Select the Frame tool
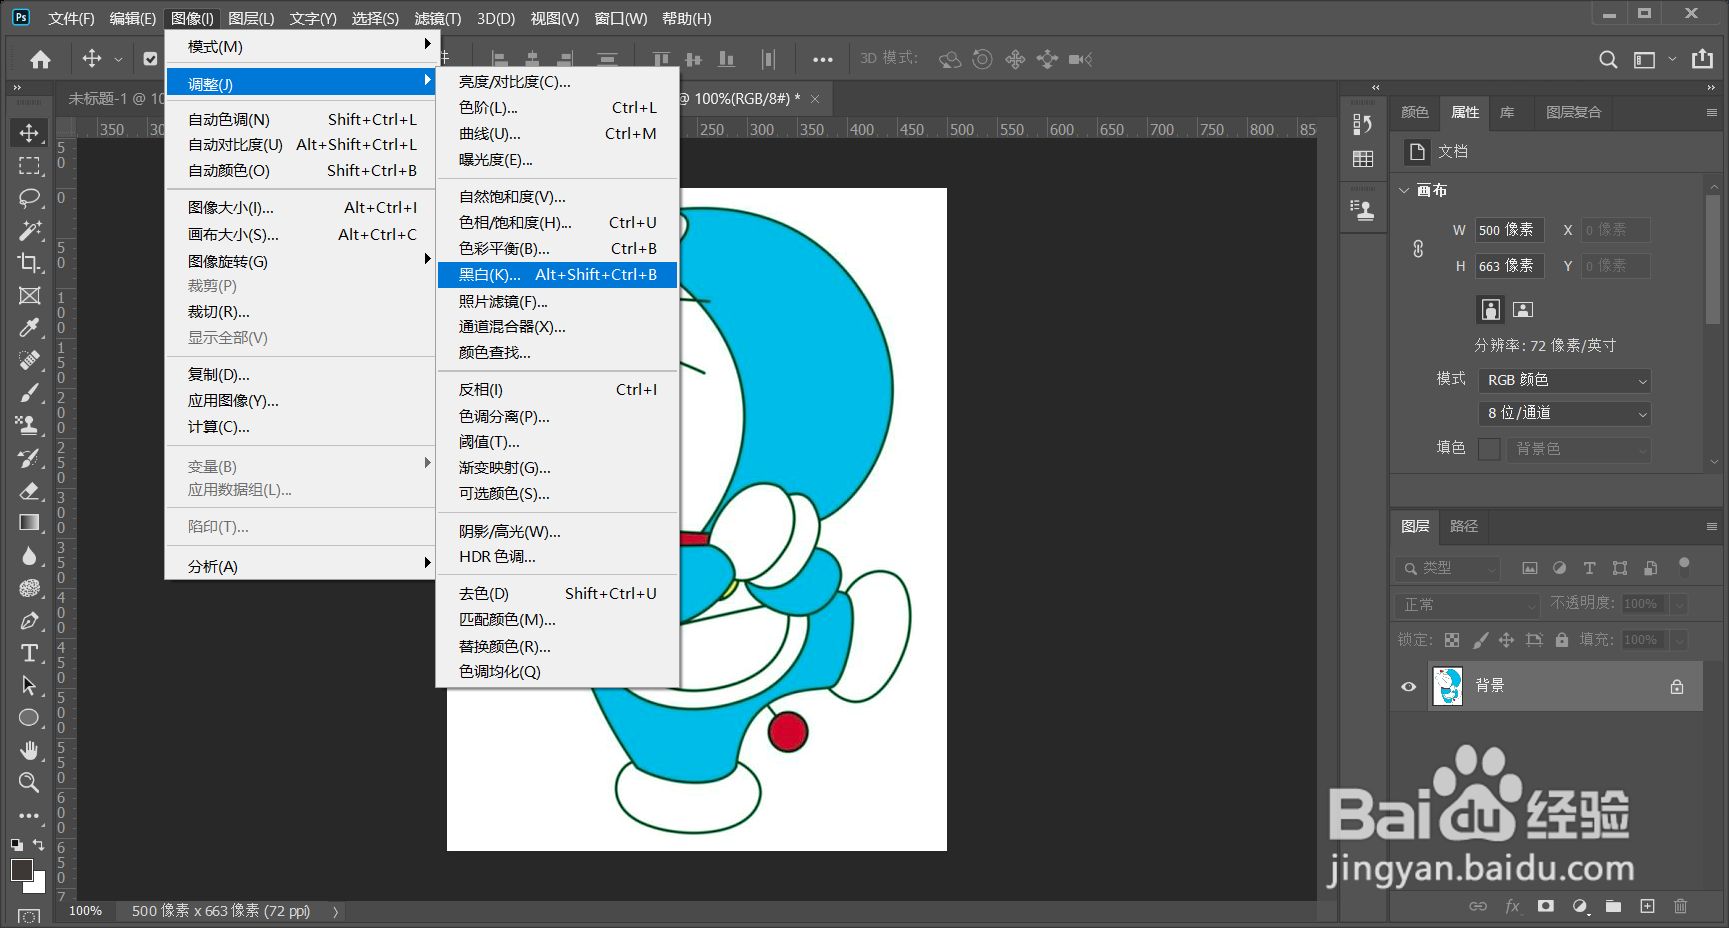Image resolution: width=1729 pixels, height=928 pixels. tap(29, 295)
